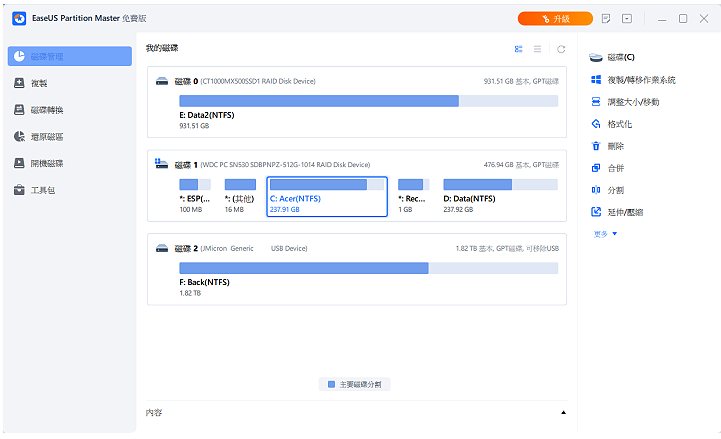
Task: Click the '1.82 TB 基本, GPT磁碟, 可移除USB' text
Action: (x=507, y=249)
